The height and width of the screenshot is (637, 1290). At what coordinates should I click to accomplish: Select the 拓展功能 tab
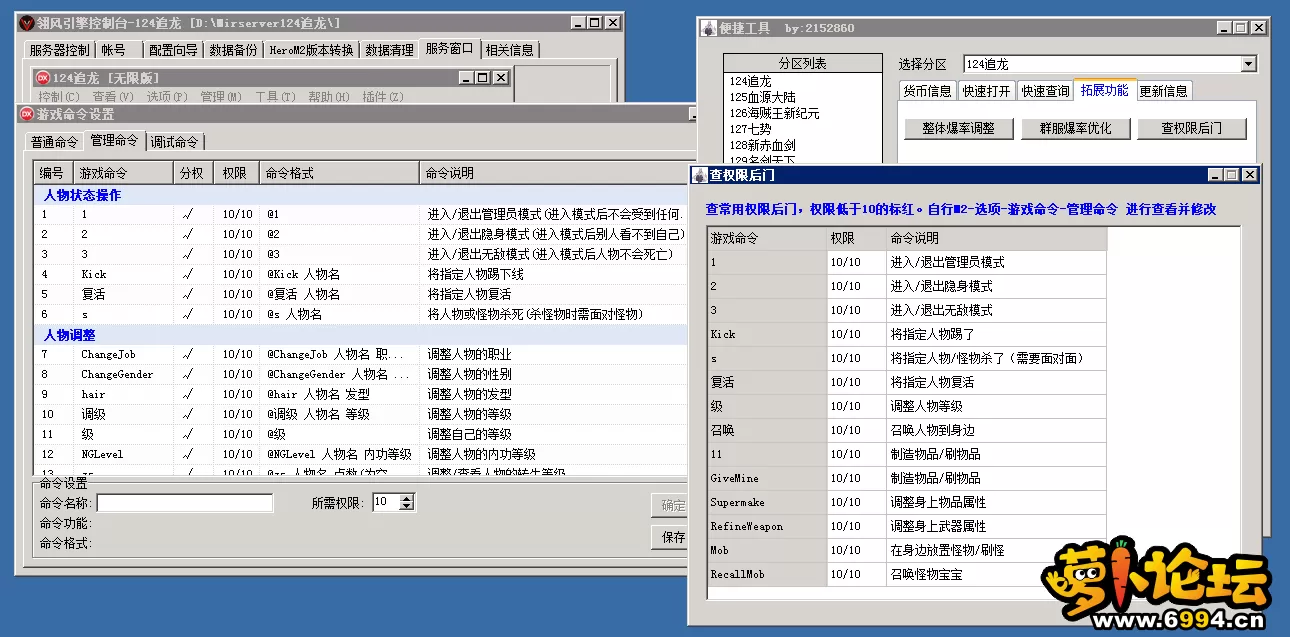[x=1104, y=90]
